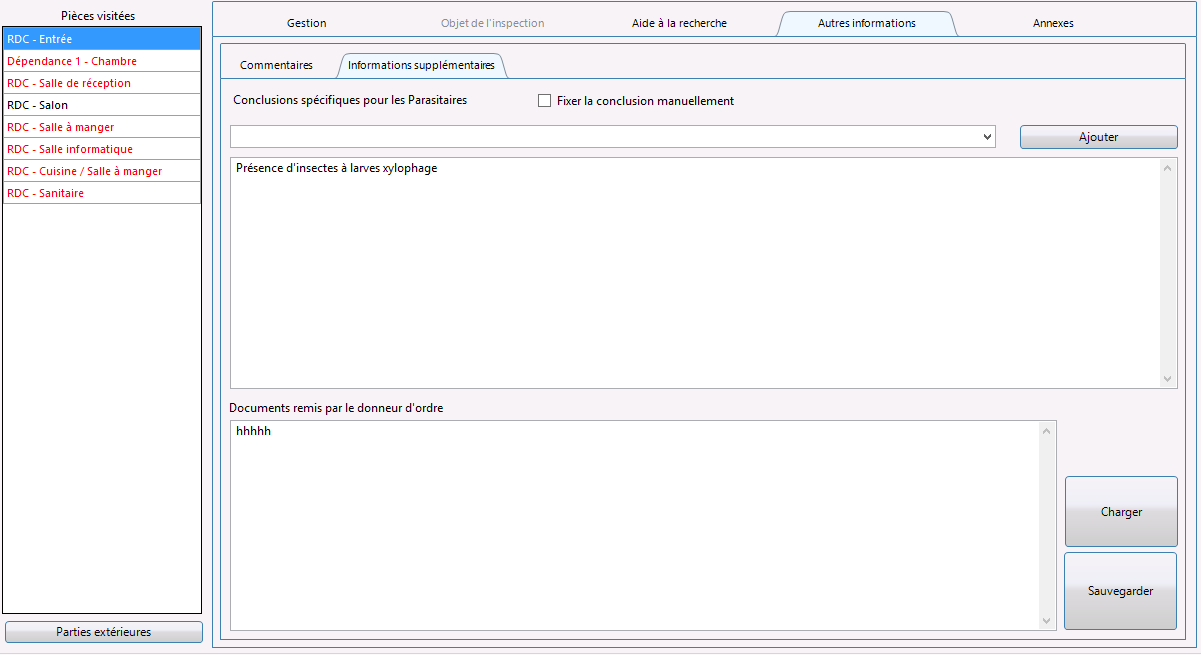Click the Ajouter button
Image resolution: width=1201 pixels, height=655 pixels.
click(x=1098, y=137)
